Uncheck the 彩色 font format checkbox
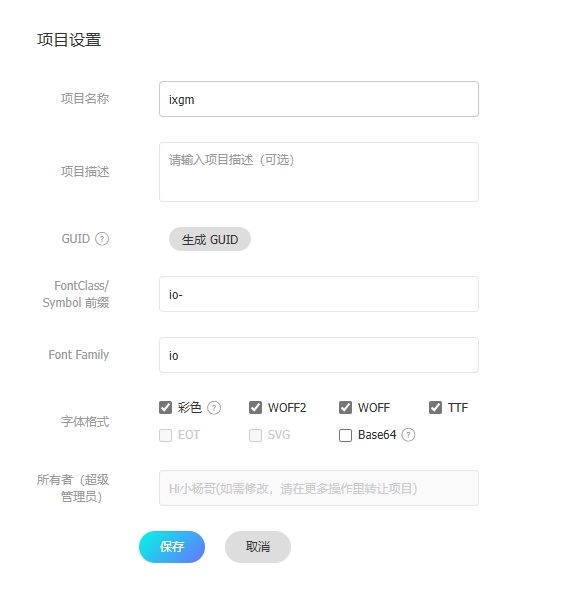This screenshot has width=565, height=595. (x=165, y=408)
